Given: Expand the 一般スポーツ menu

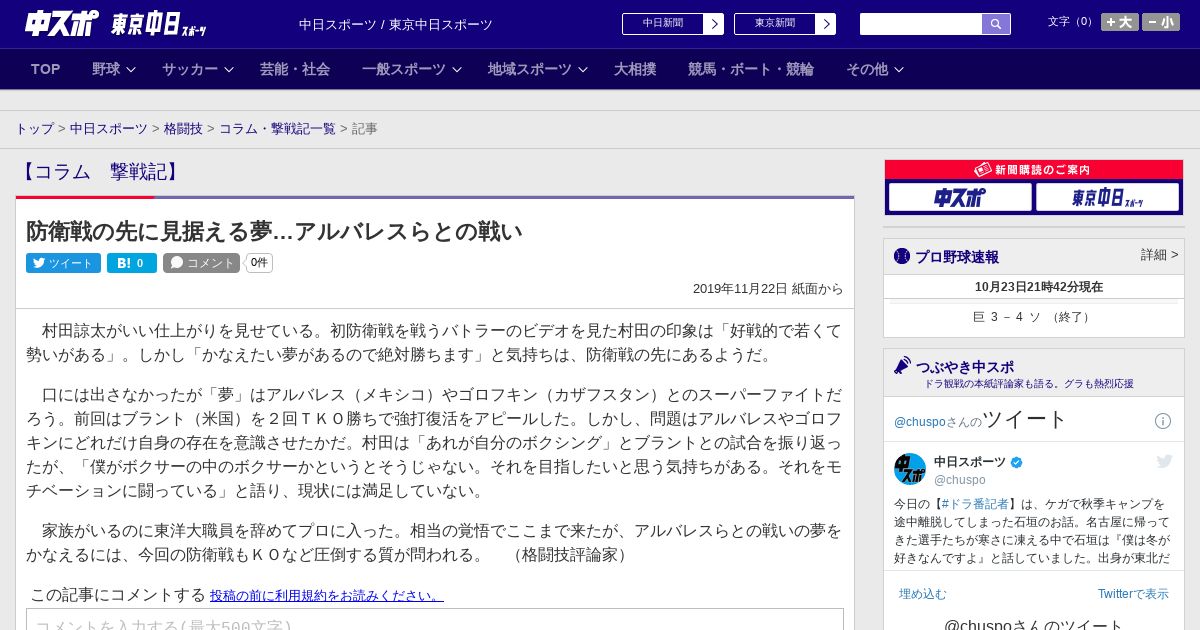Looking at the screenshot, I should click(x=412, y=69).
